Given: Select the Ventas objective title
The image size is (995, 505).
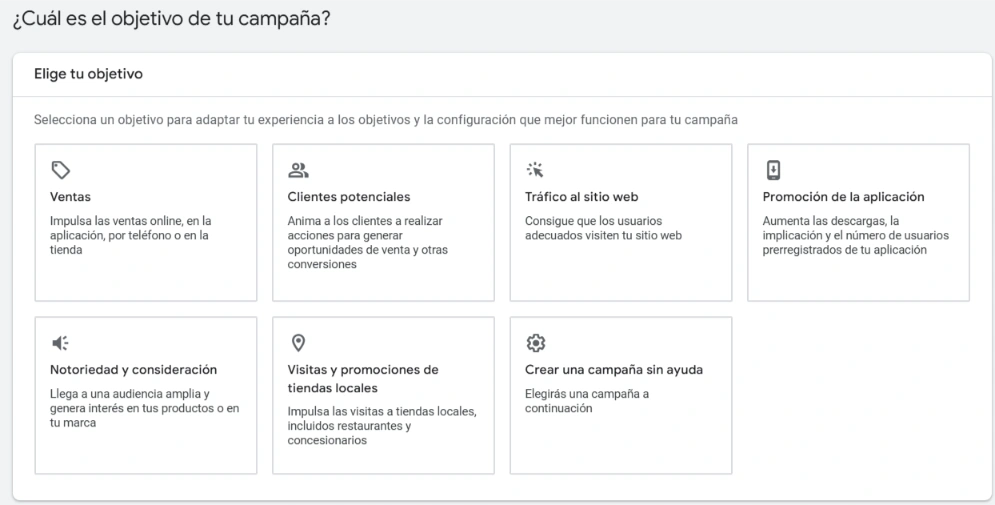Looking at the screenshot, I should pyautogui.click(x=70, y=197).
